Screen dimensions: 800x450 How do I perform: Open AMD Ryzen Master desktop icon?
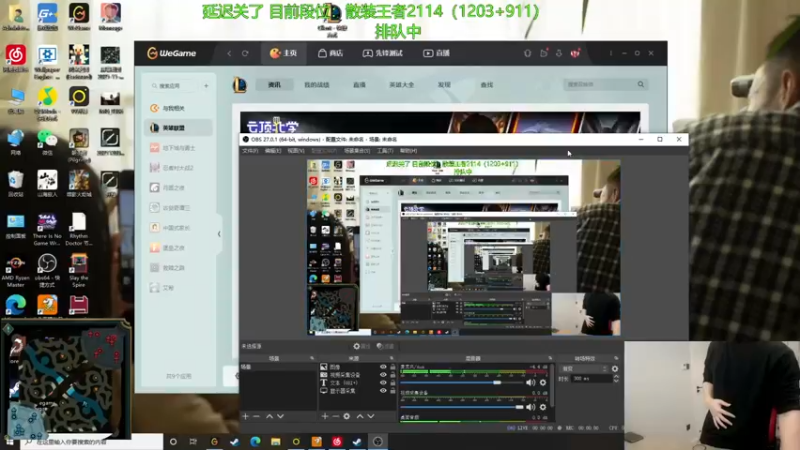click(16, 269)
